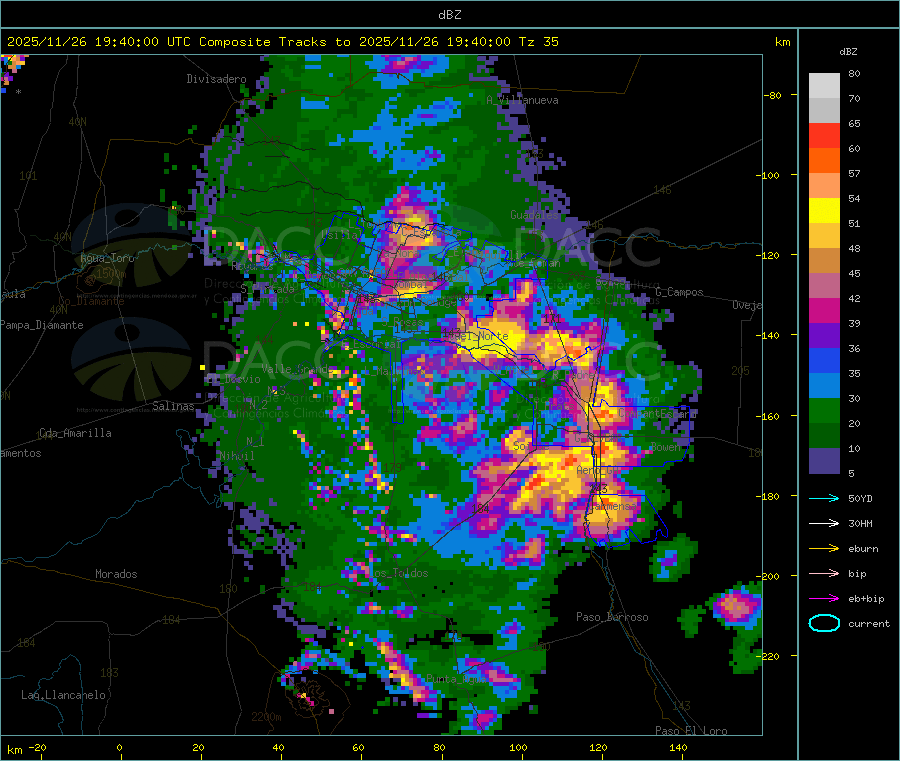Click the Divisadero place label

216,79
